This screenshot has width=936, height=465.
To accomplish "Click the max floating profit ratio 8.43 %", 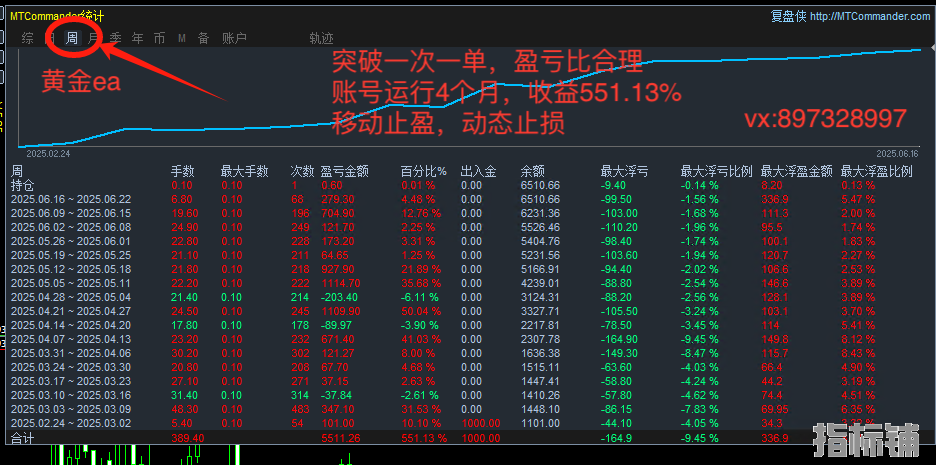I will pos(858,353).
